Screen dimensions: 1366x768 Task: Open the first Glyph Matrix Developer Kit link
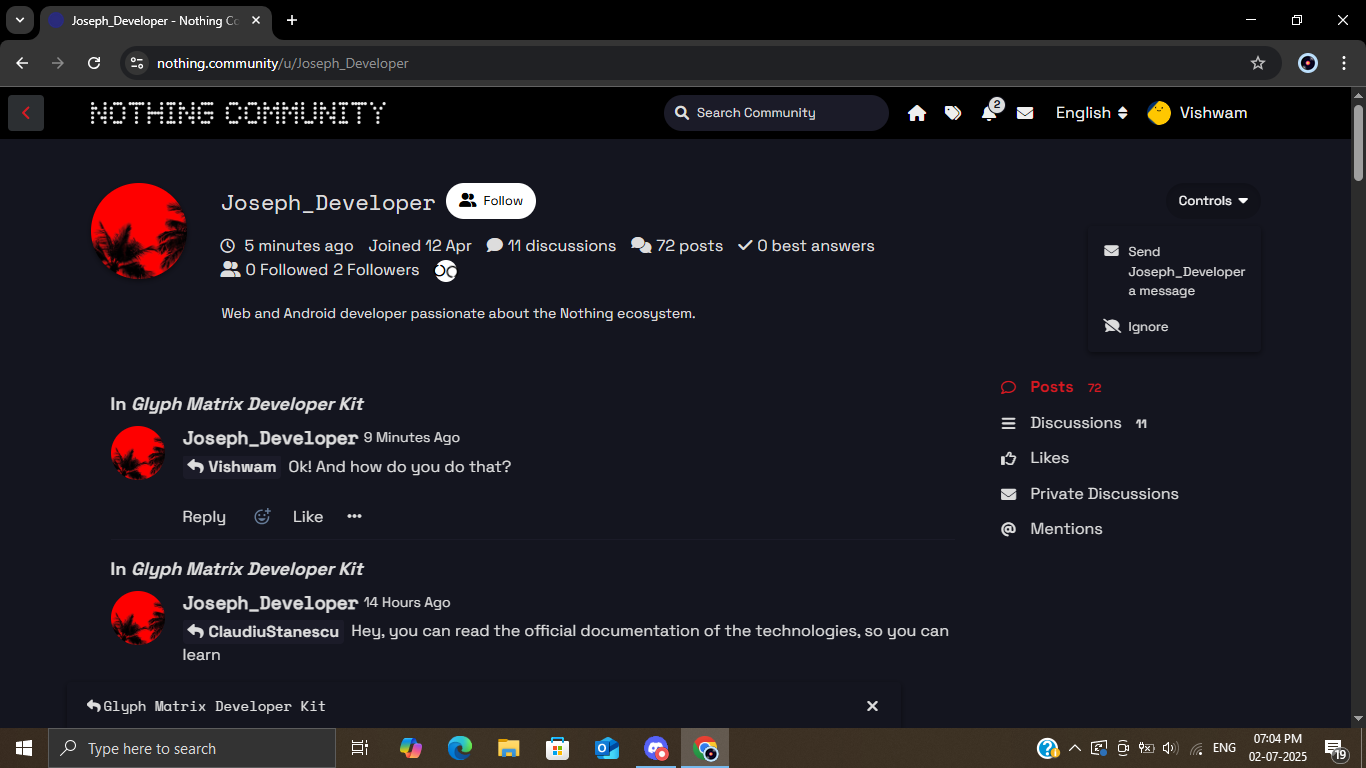click(247, 404)
